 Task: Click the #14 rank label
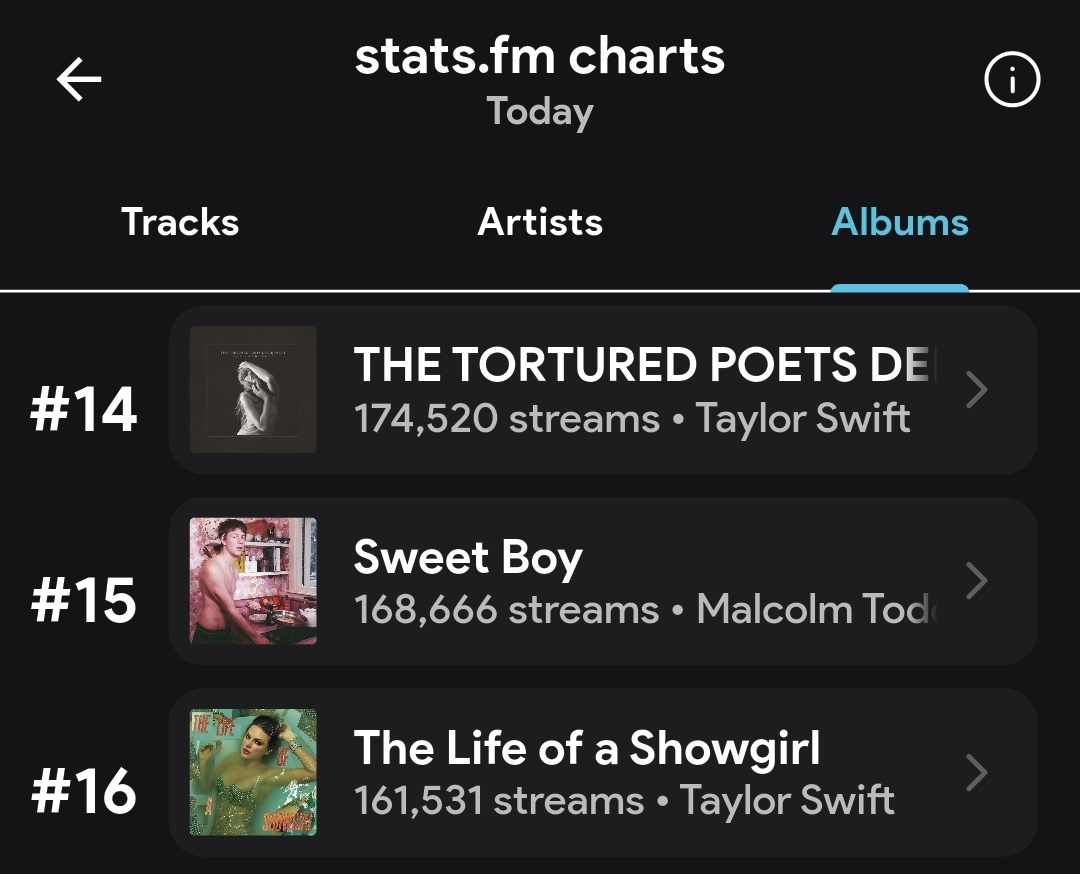tap(83, 410)
